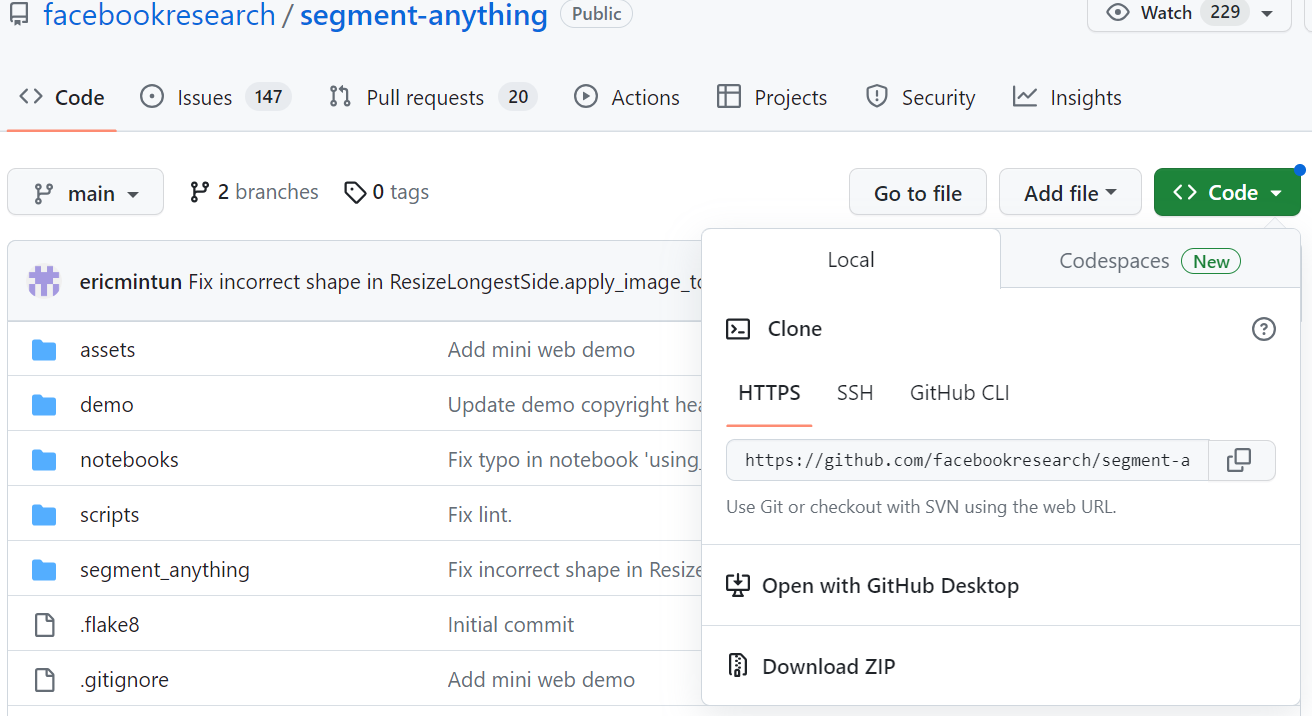
Task: View the 2 branches link
Action: (254, 192)
